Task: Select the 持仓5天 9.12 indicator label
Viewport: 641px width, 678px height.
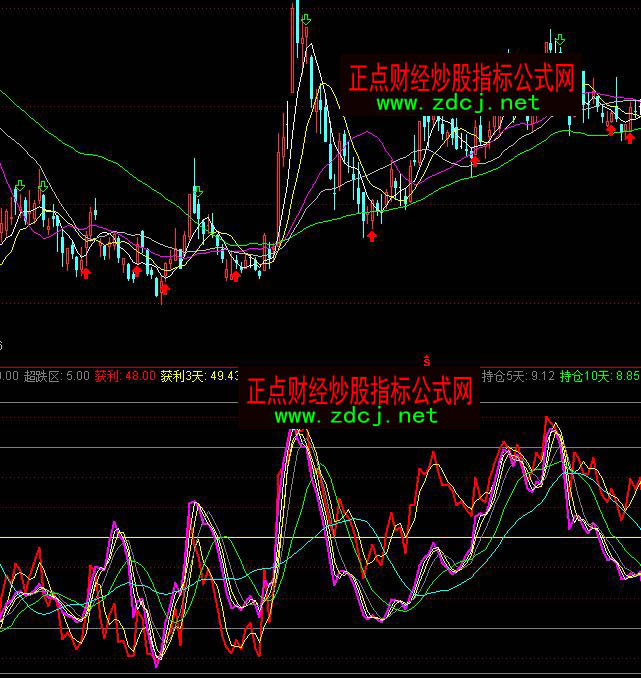Action: [x=518, y=376]
